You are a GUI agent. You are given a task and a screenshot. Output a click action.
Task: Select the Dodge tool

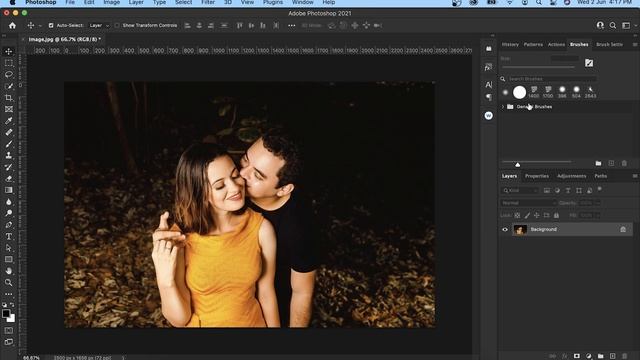(x=9, y=213)
